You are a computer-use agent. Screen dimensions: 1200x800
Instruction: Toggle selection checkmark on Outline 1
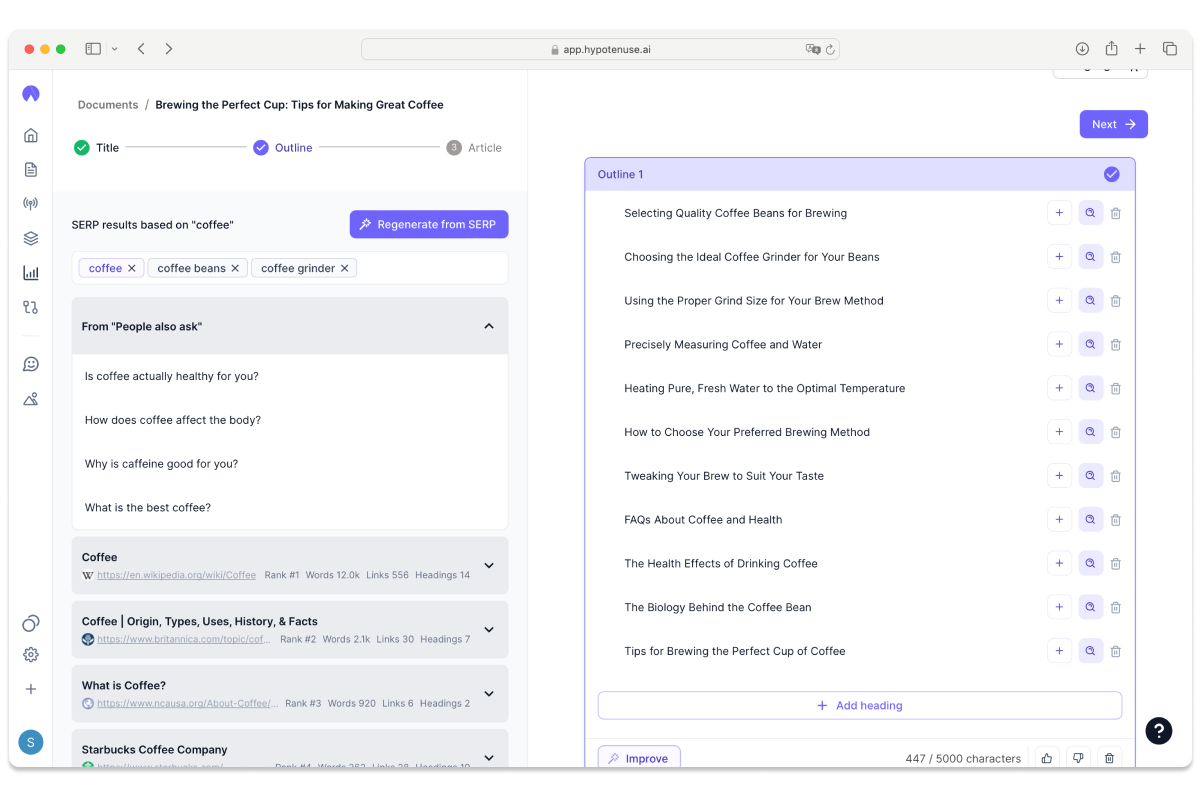point(1111,173)
